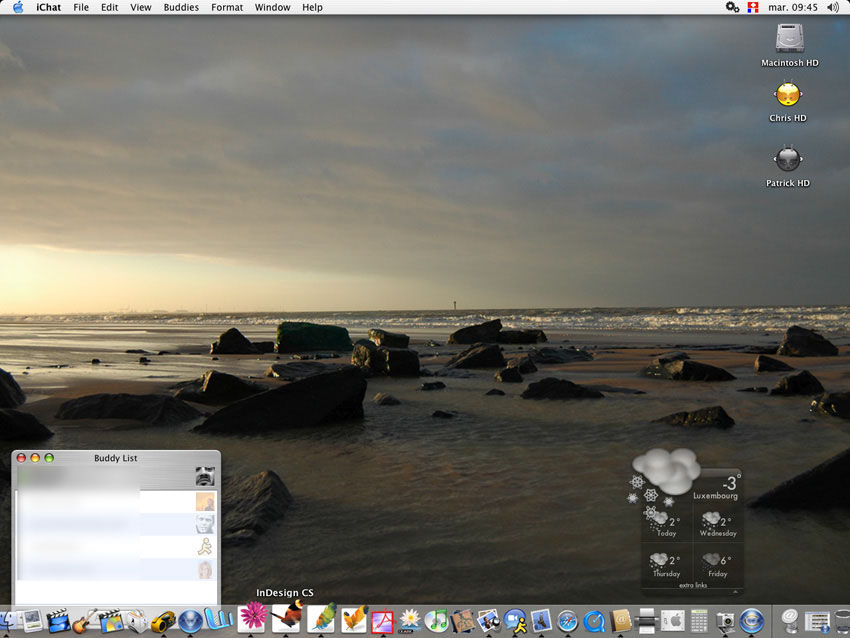Launch GarageBand guitar icon in dock
850x638 pixels.
(x=84, y=621)
